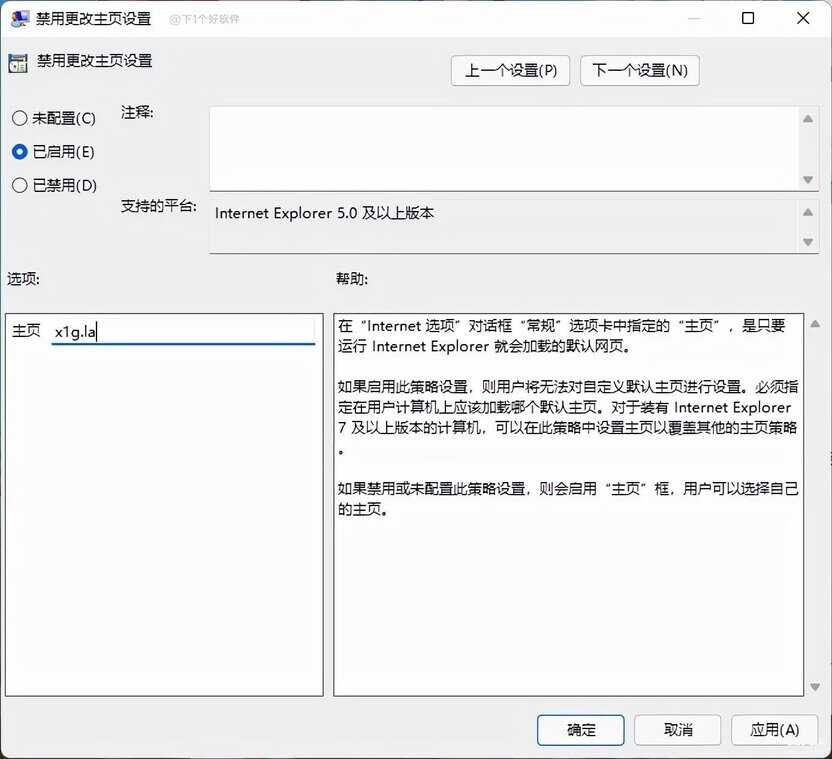This screenshot has height=759, width=832.
Task: Click the 支持的平台 label
Action: [159, 206]
